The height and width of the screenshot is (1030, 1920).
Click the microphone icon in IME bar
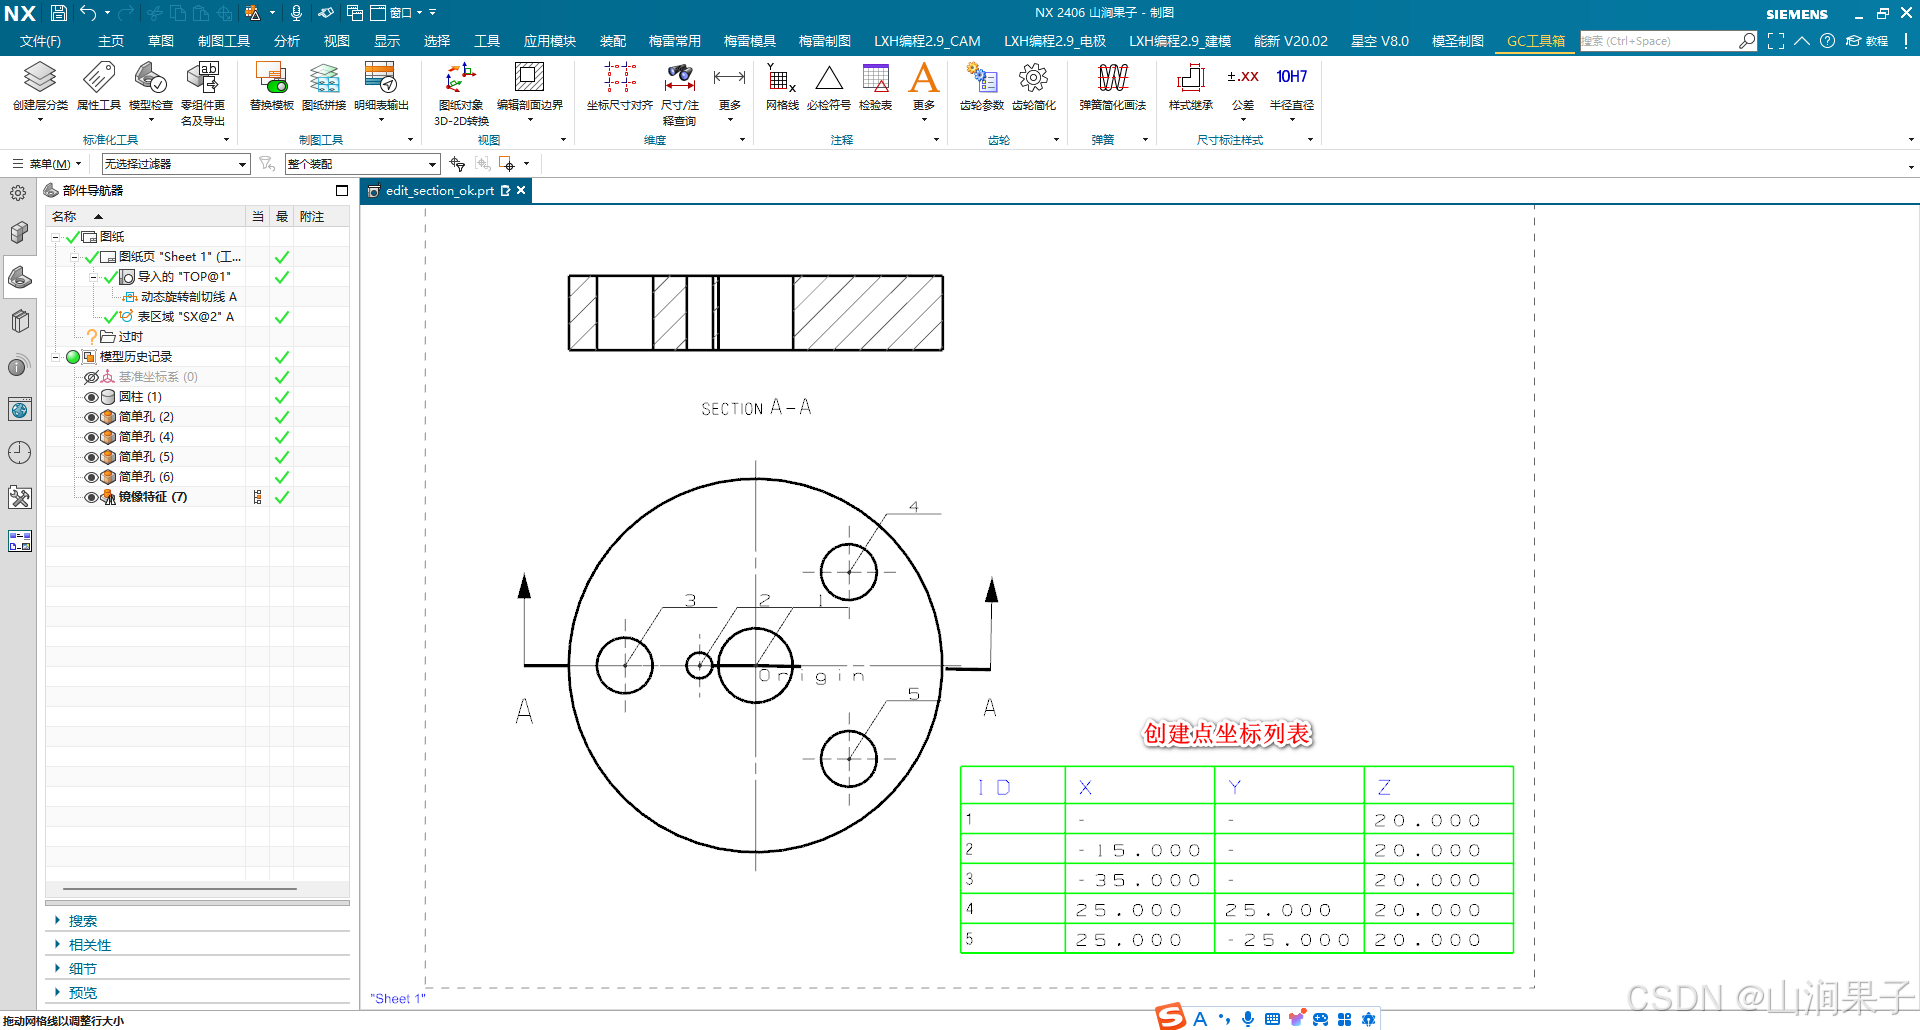pyautogui.click(x=1248, y=1019)
